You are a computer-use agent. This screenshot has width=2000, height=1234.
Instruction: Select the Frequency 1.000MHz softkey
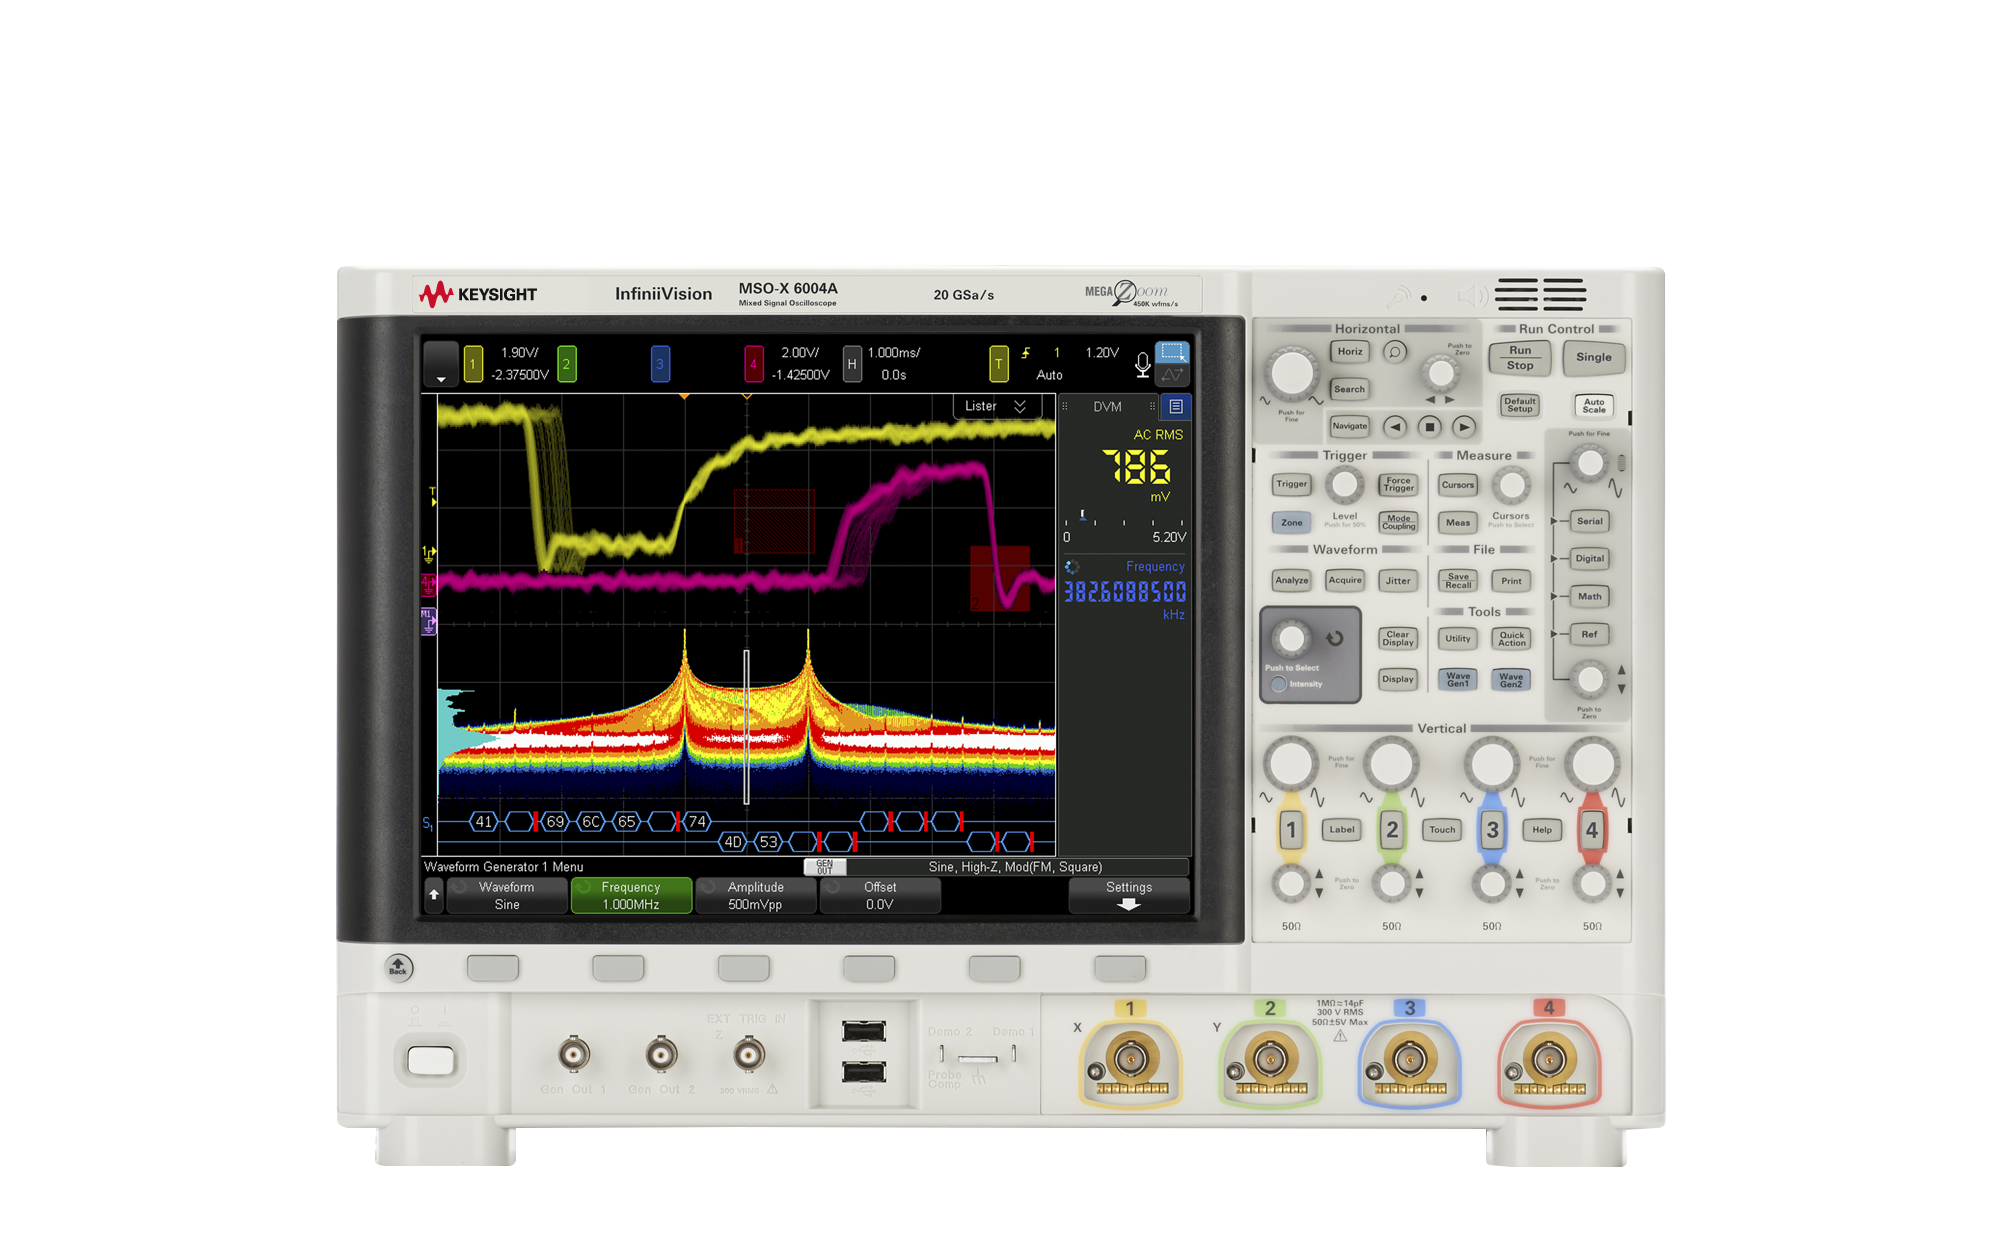coord(631,895)
